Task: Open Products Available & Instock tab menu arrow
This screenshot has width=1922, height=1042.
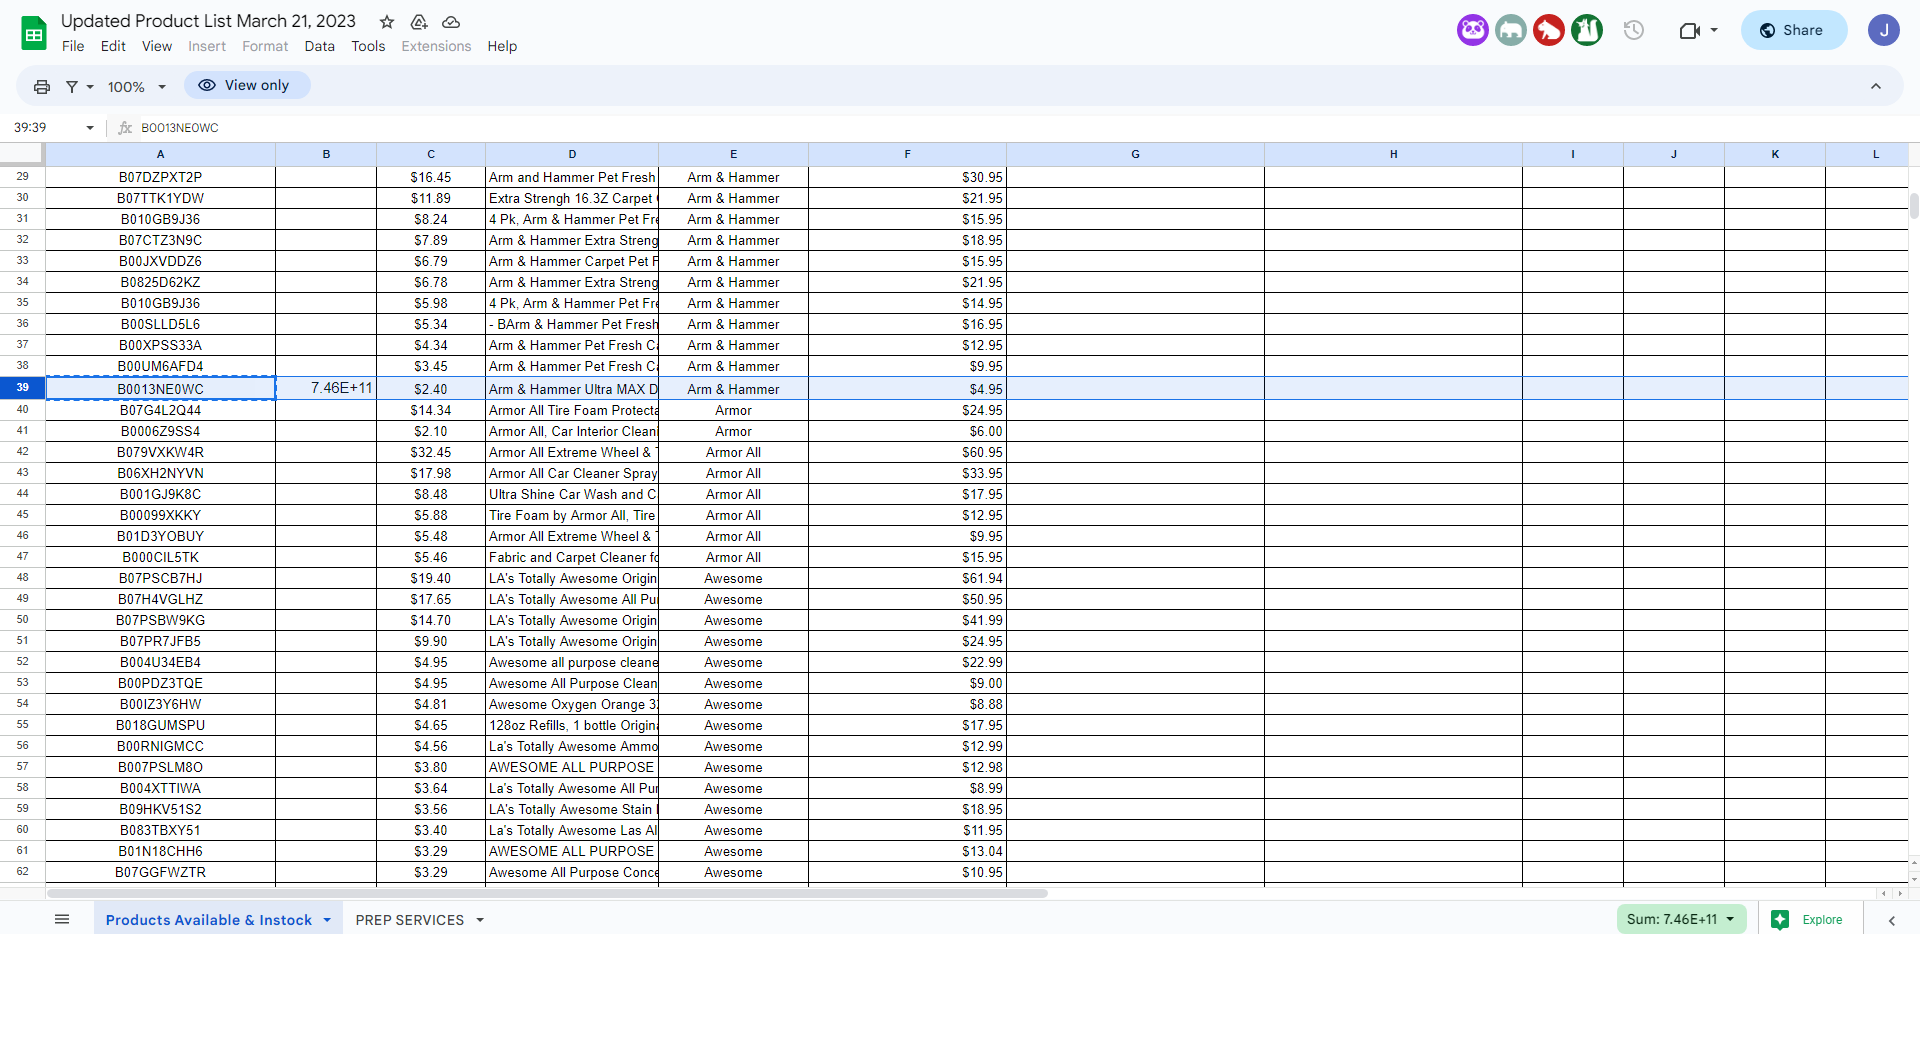Action: 327,920
